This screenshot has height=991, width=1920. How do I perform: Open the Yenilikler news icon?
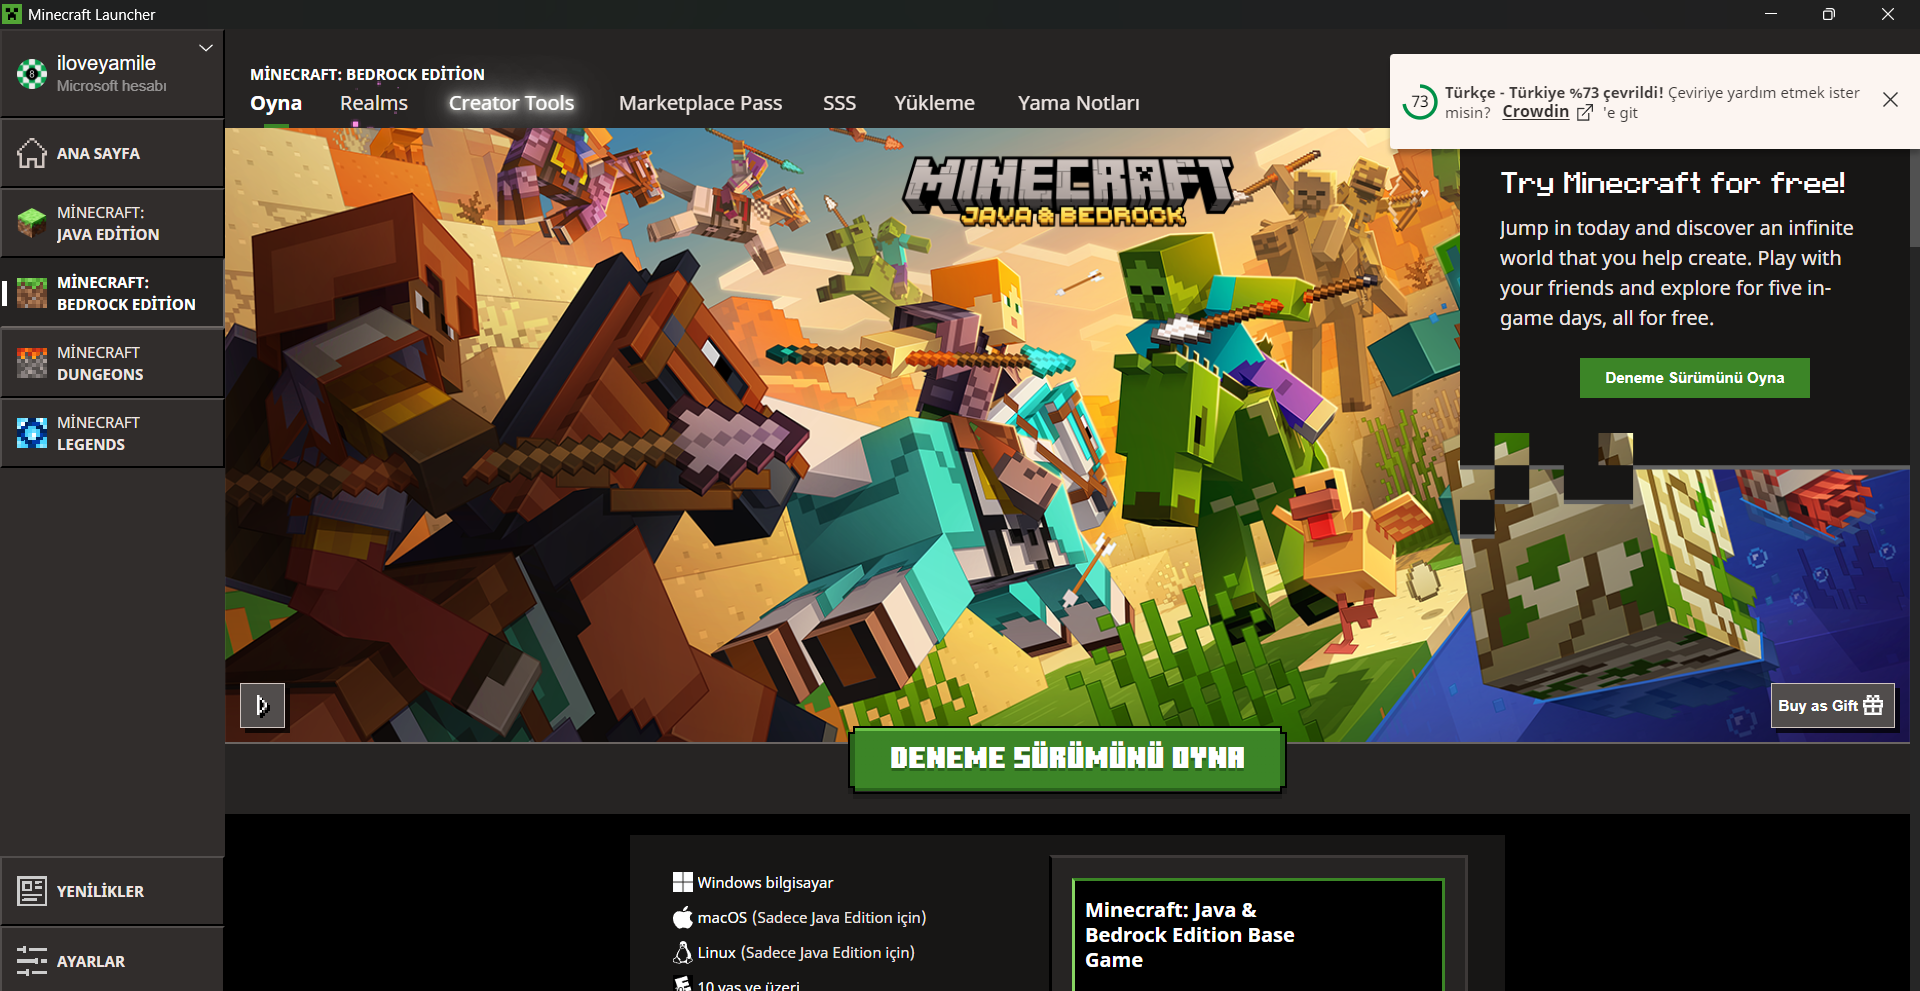tap(32, 891)
